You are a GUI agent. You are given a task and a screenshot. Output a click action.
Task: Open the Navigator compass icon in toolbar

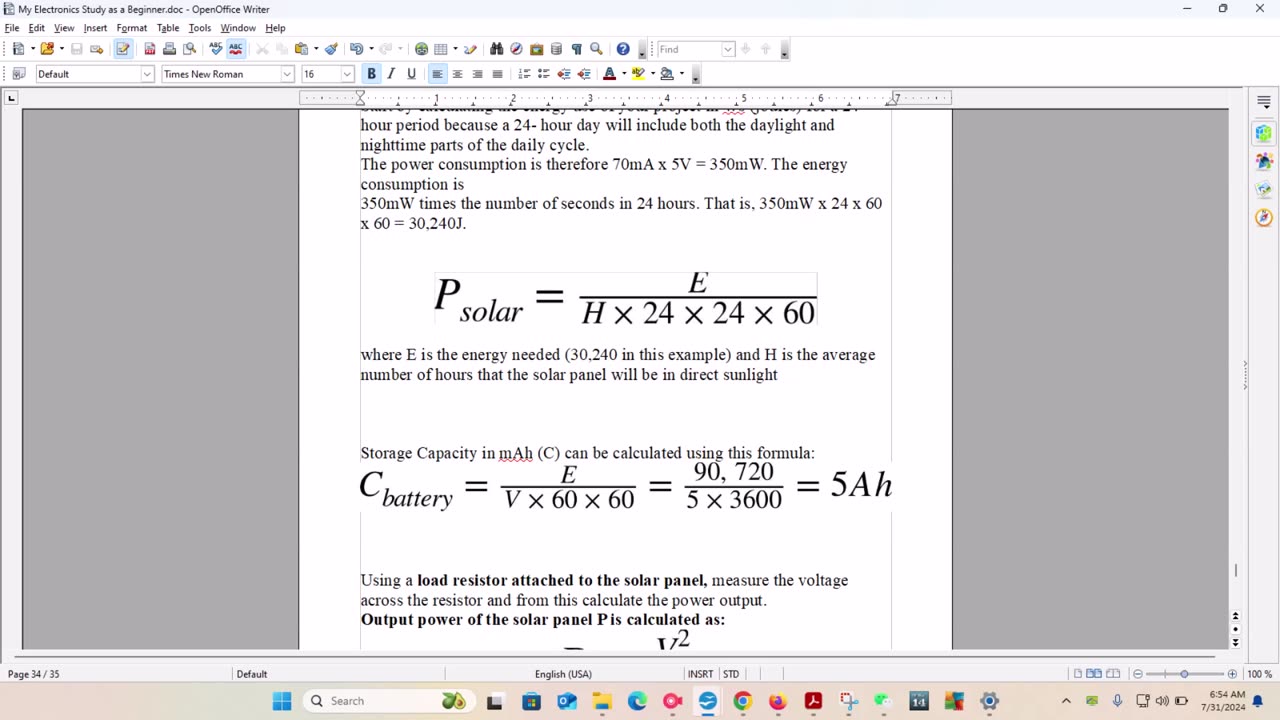[516, 49]
